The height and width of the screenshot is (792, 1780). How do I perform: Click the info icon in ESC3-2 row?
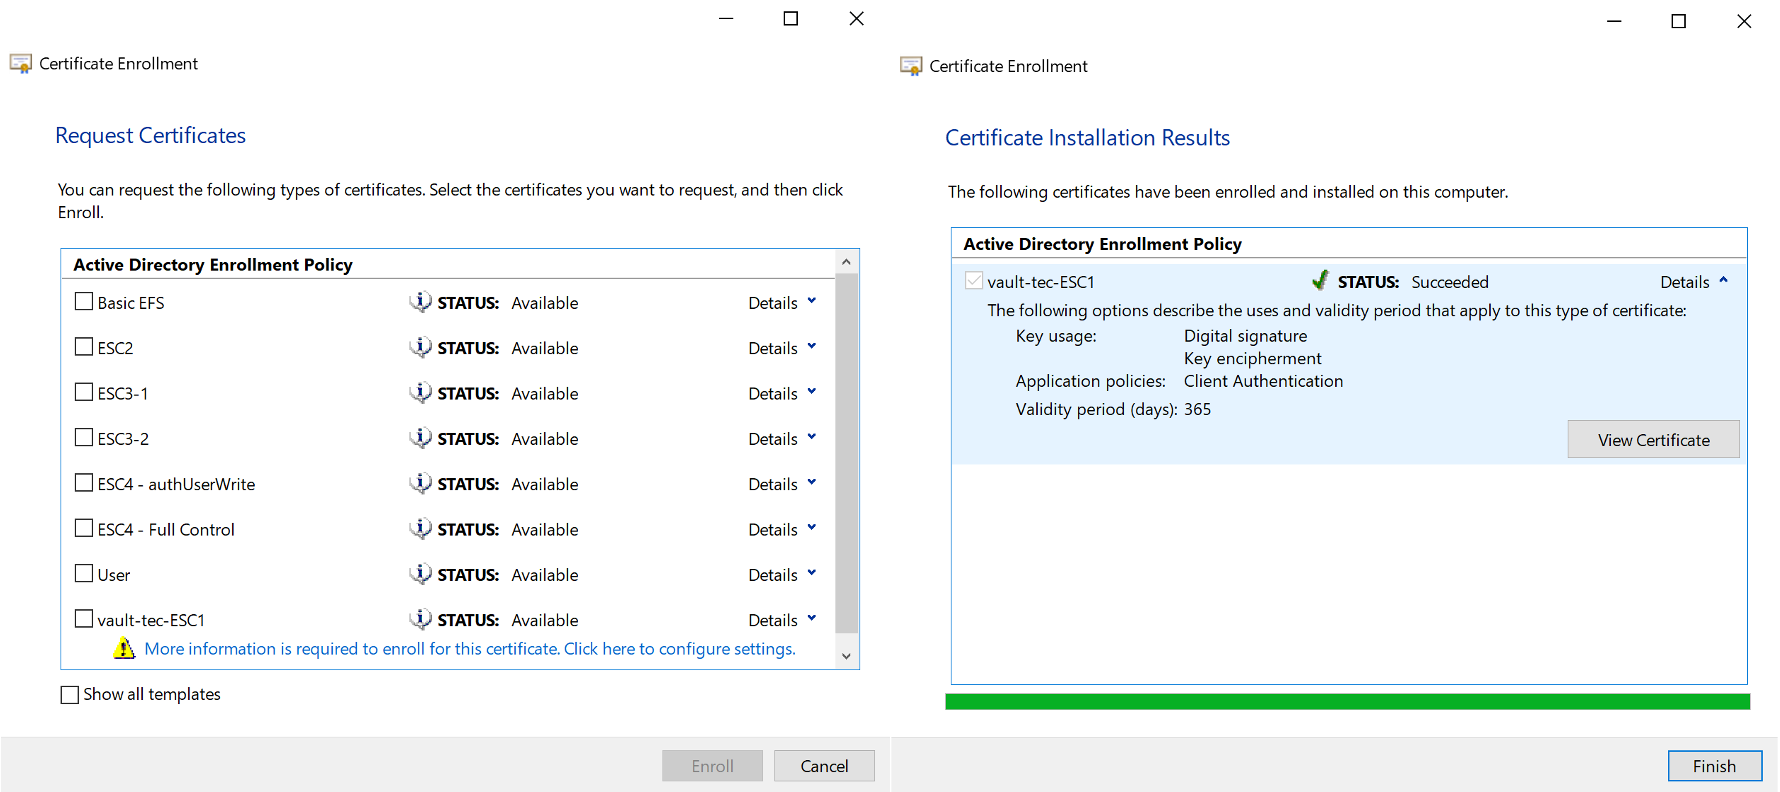pyautogui.click(x=420, y=437)
